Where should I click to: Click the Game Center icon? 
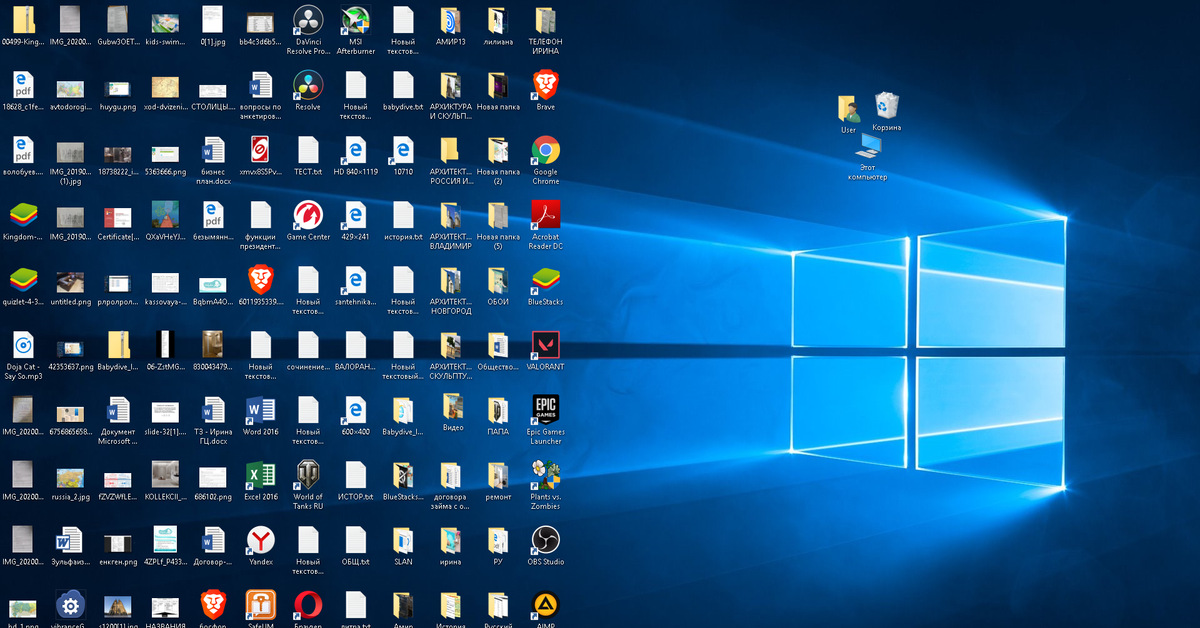click(x=307, y=215)
